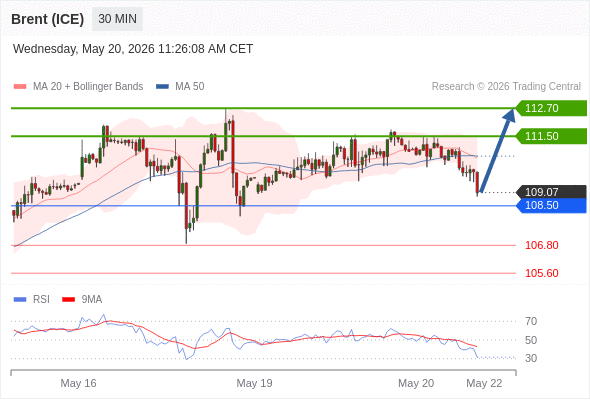Click the 109.07 current price tag
This screenshot has width=590, height=400.
[551, 192]
